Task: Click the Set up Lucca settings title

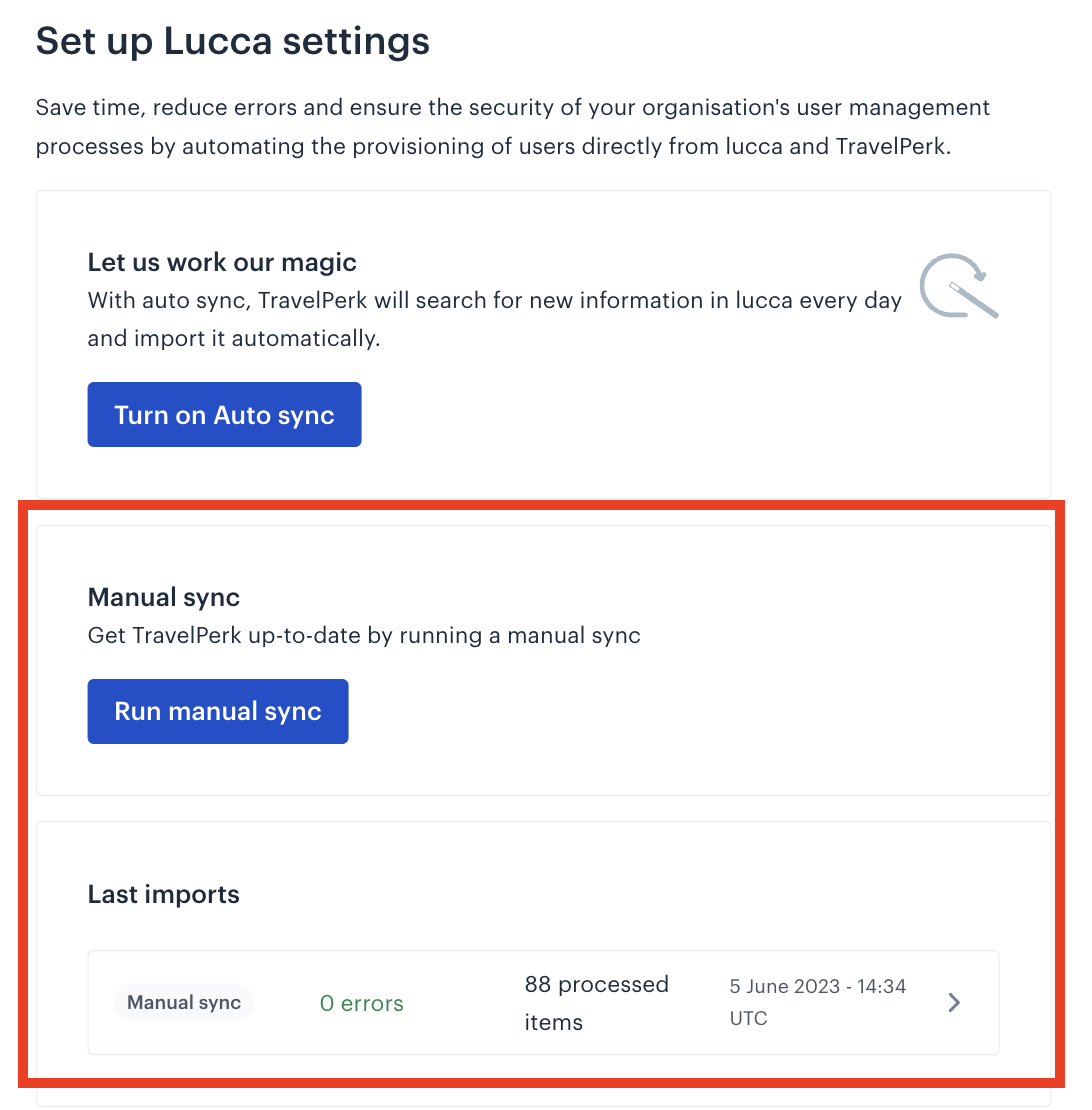Action: pyautogui.click(x=233, y=41)
